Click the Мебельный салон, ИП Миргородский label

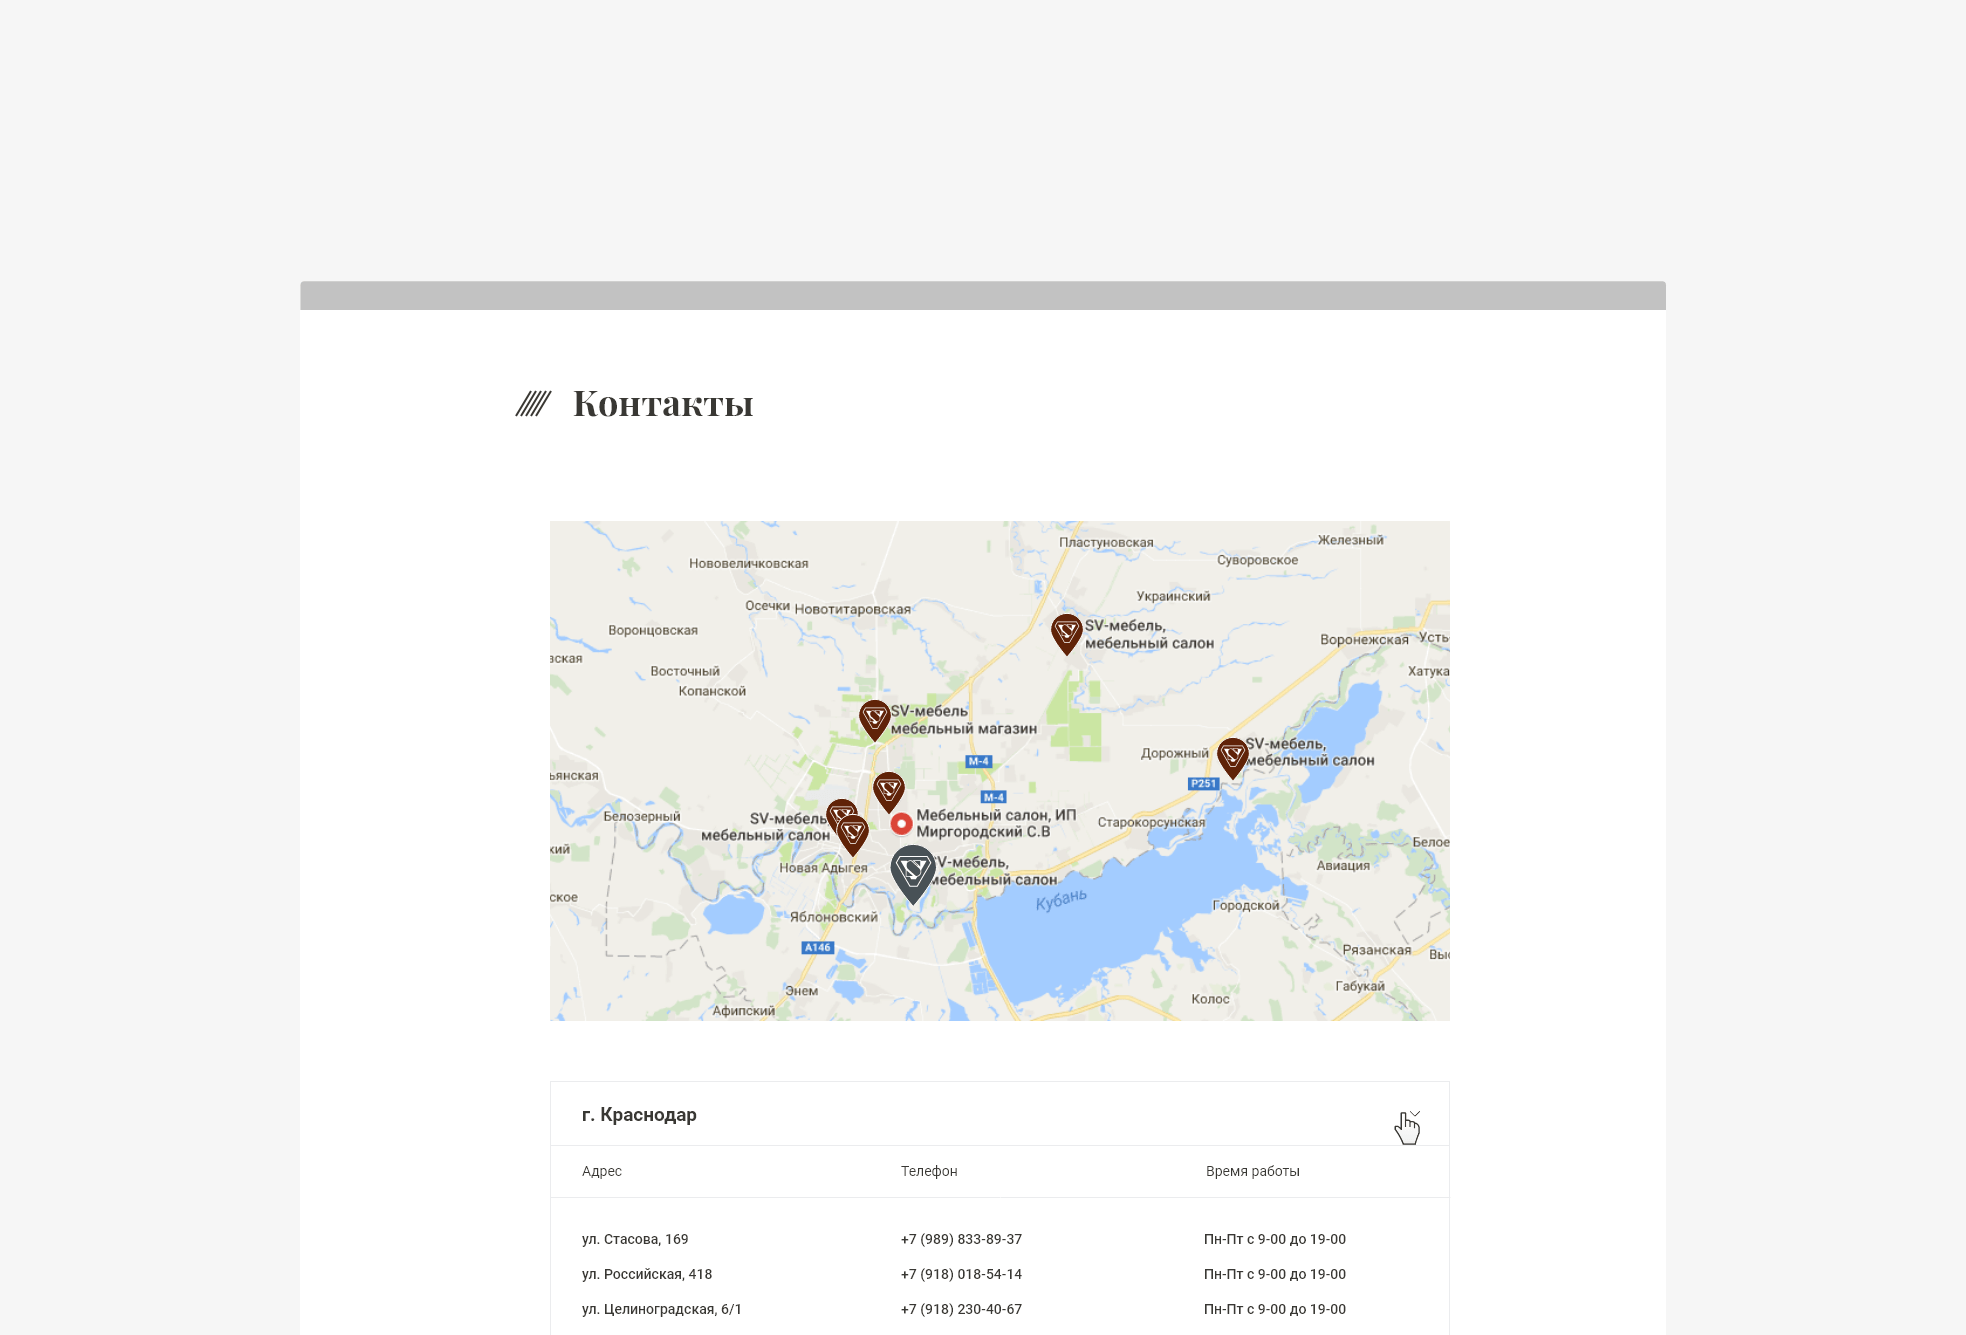[x=996, y=823]
